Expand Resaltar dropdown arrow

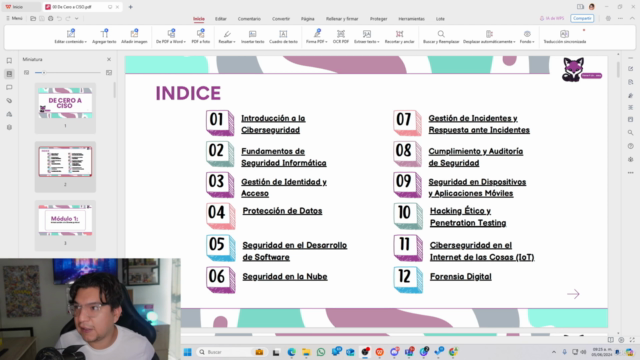point(234,42)
